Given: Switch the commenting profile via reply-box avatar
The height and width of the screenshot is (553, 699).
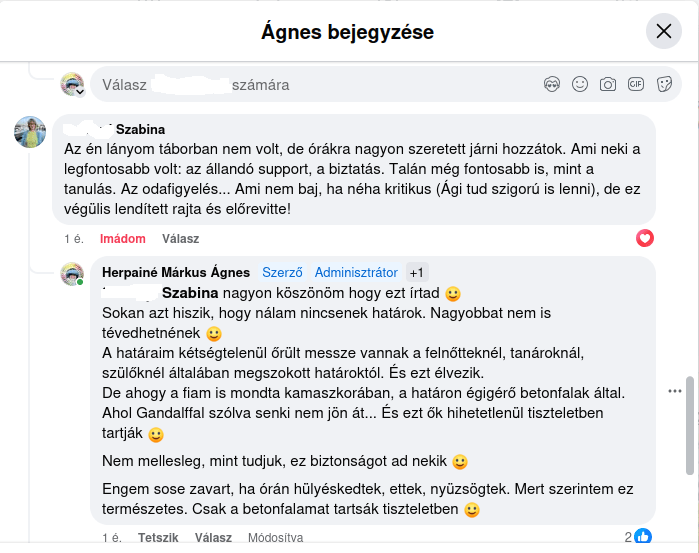Looking at the screenshot, I should (x=72, y=85).
